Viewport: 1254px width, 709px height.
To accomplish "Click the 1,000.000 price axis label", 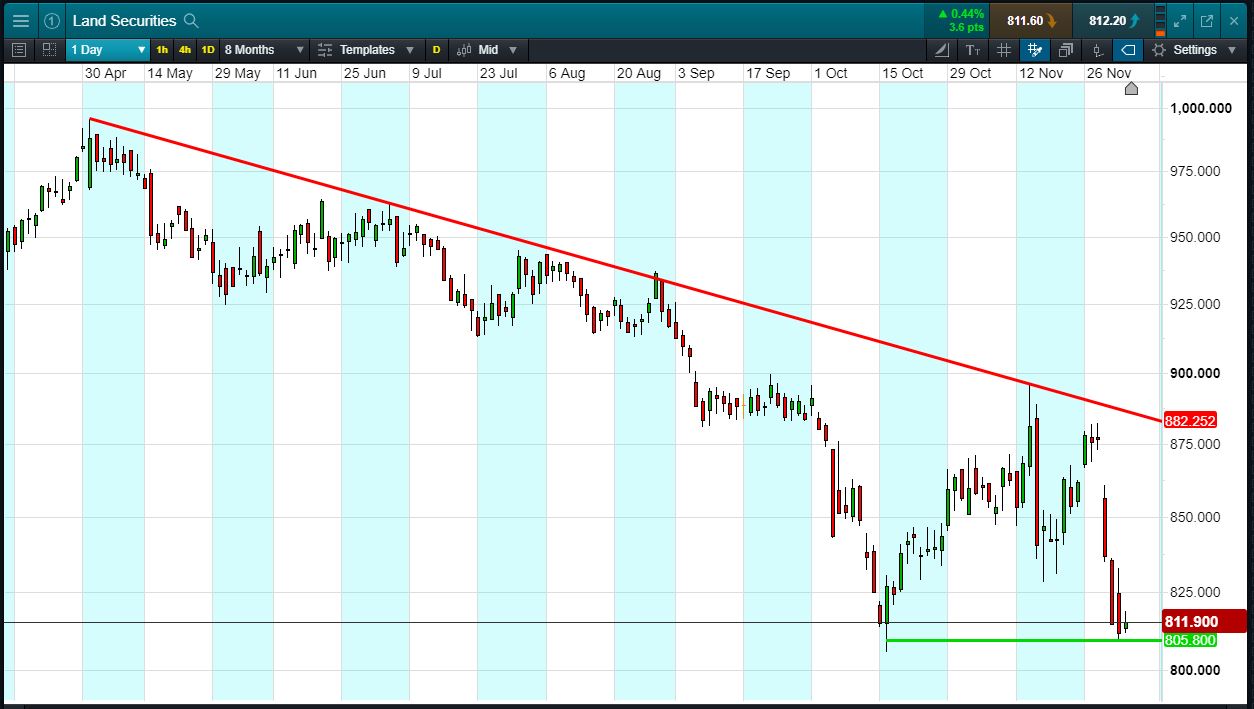I will point(1200,108).
